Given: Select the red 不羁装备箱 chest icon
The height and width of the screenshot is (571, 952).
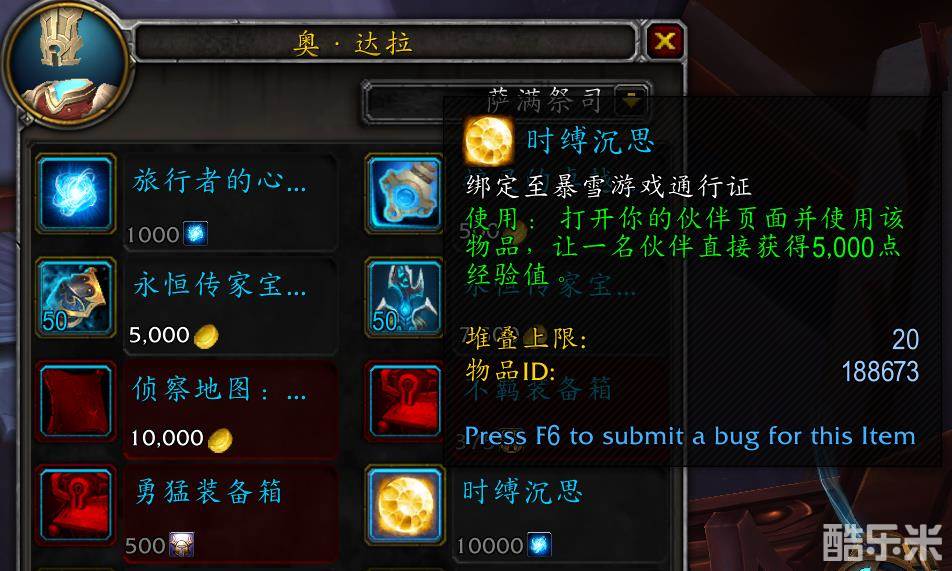Looking at the screenshot, I should (x=405, y=401).
